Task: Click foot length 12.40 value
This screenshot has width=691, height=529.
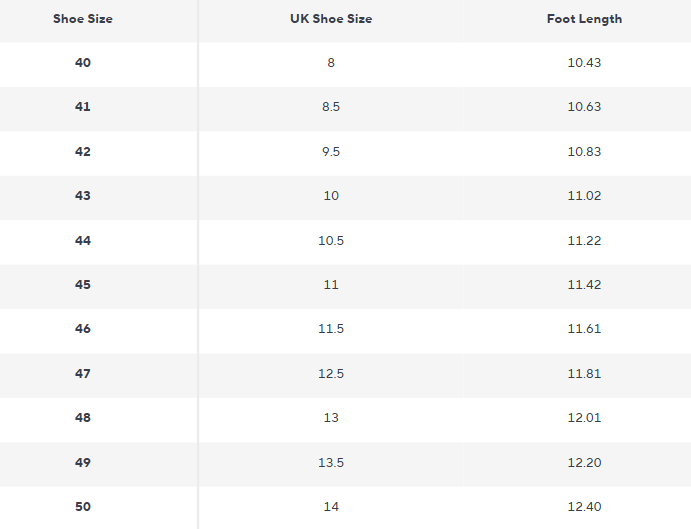Action: (x=584, y=507)
